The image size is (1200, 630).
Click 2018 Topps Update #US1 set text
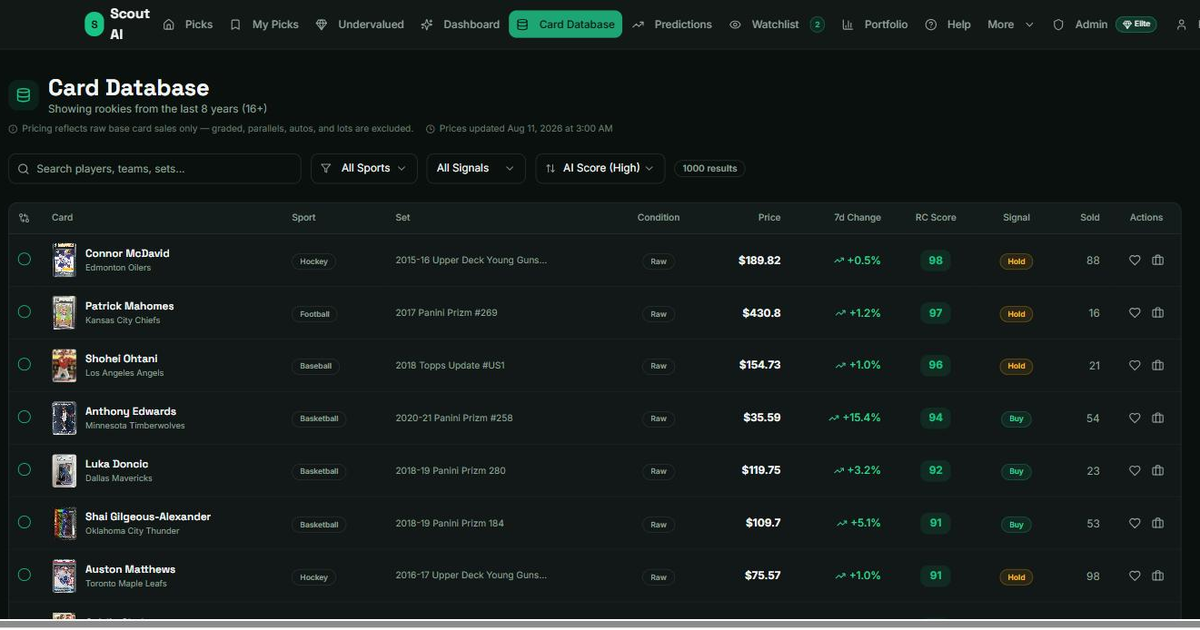(450, 365)
